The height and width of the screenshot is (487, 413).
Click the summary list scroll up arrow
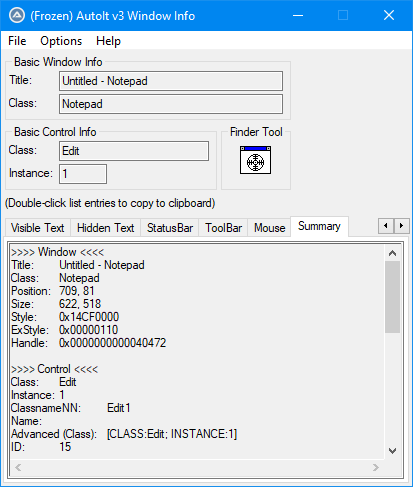point(392,253)
